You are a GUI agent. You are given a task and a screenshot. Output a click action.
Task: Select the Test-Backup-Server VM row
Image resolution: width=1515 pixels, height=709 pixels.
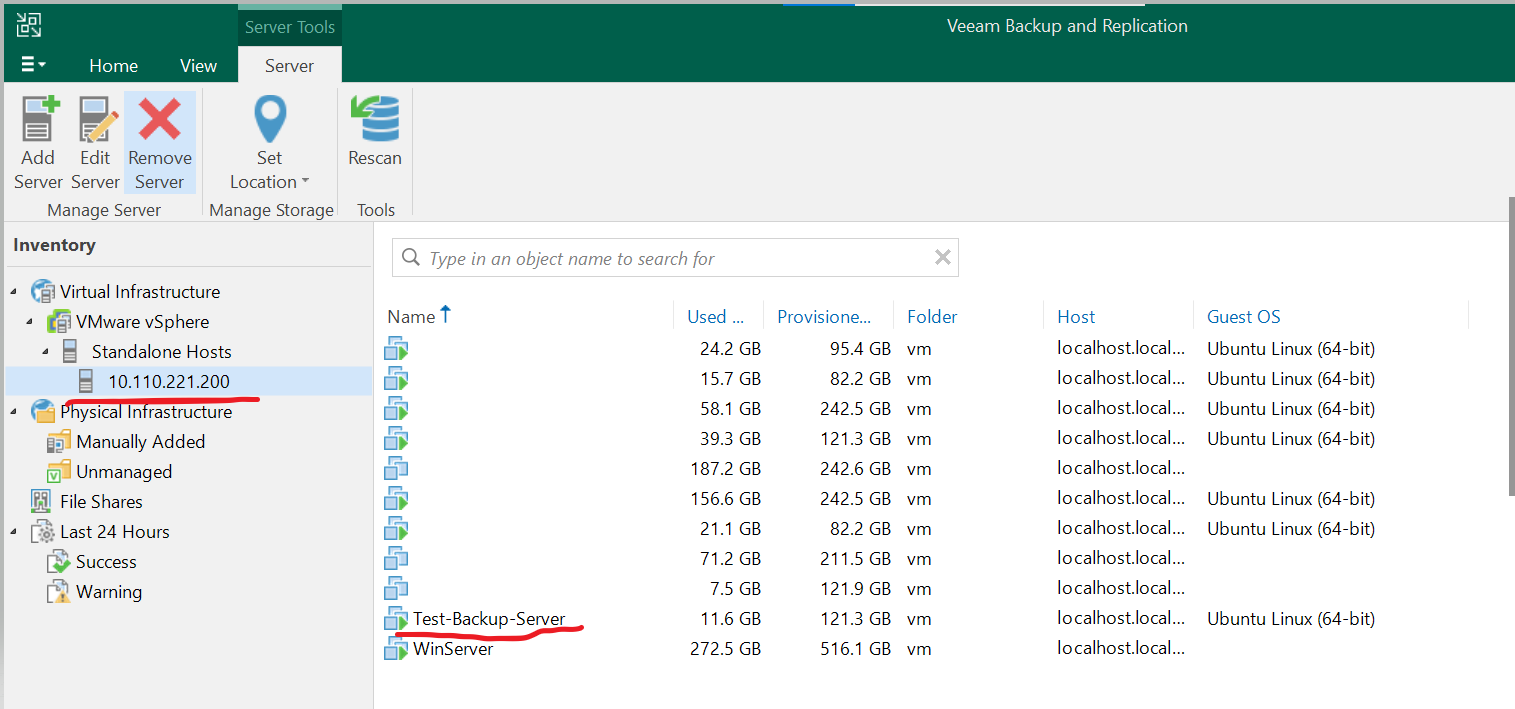489,619
